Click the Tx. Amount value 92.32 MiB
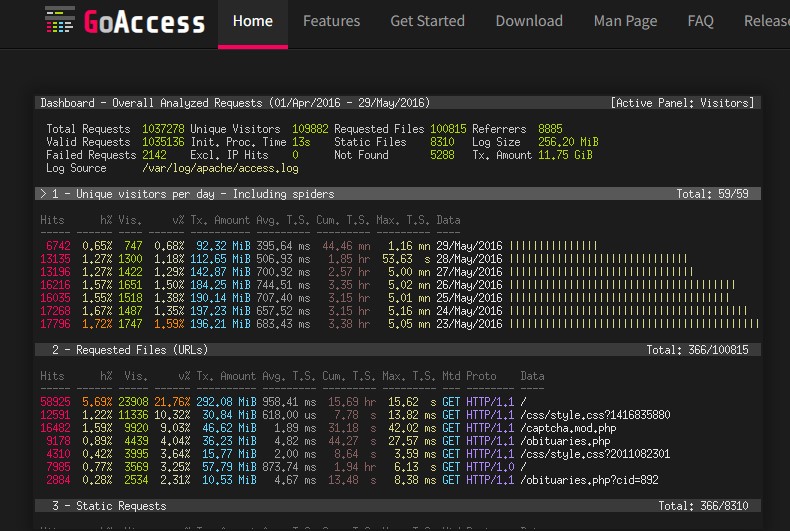Viewport: 790px width, 531px height. pyautogui.click(x=223, y=246)
